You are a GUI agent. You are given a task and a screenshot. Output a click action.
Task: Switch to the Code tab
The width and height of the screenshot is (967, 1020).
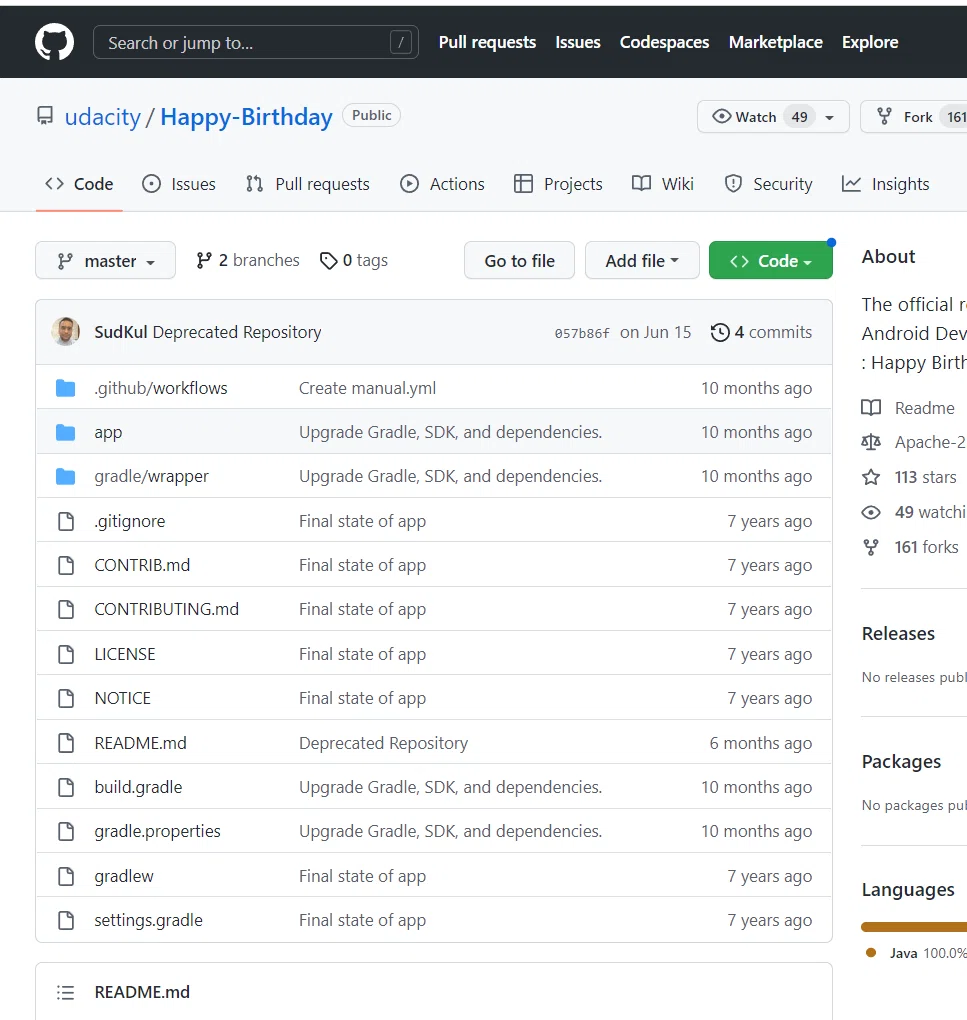tap(79, 184)
